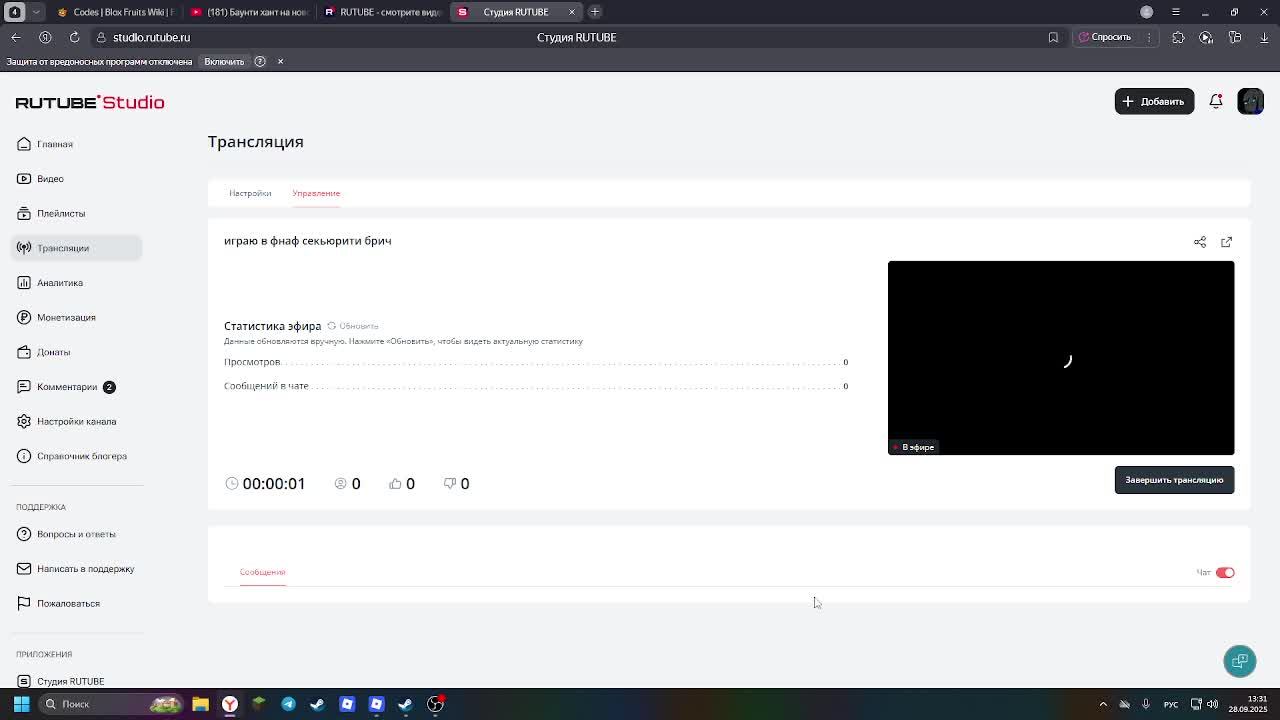Viewport: 1280px width, 720px height.
Task: Open the volume control in system tray
Action: click(x=1213, y=704)
